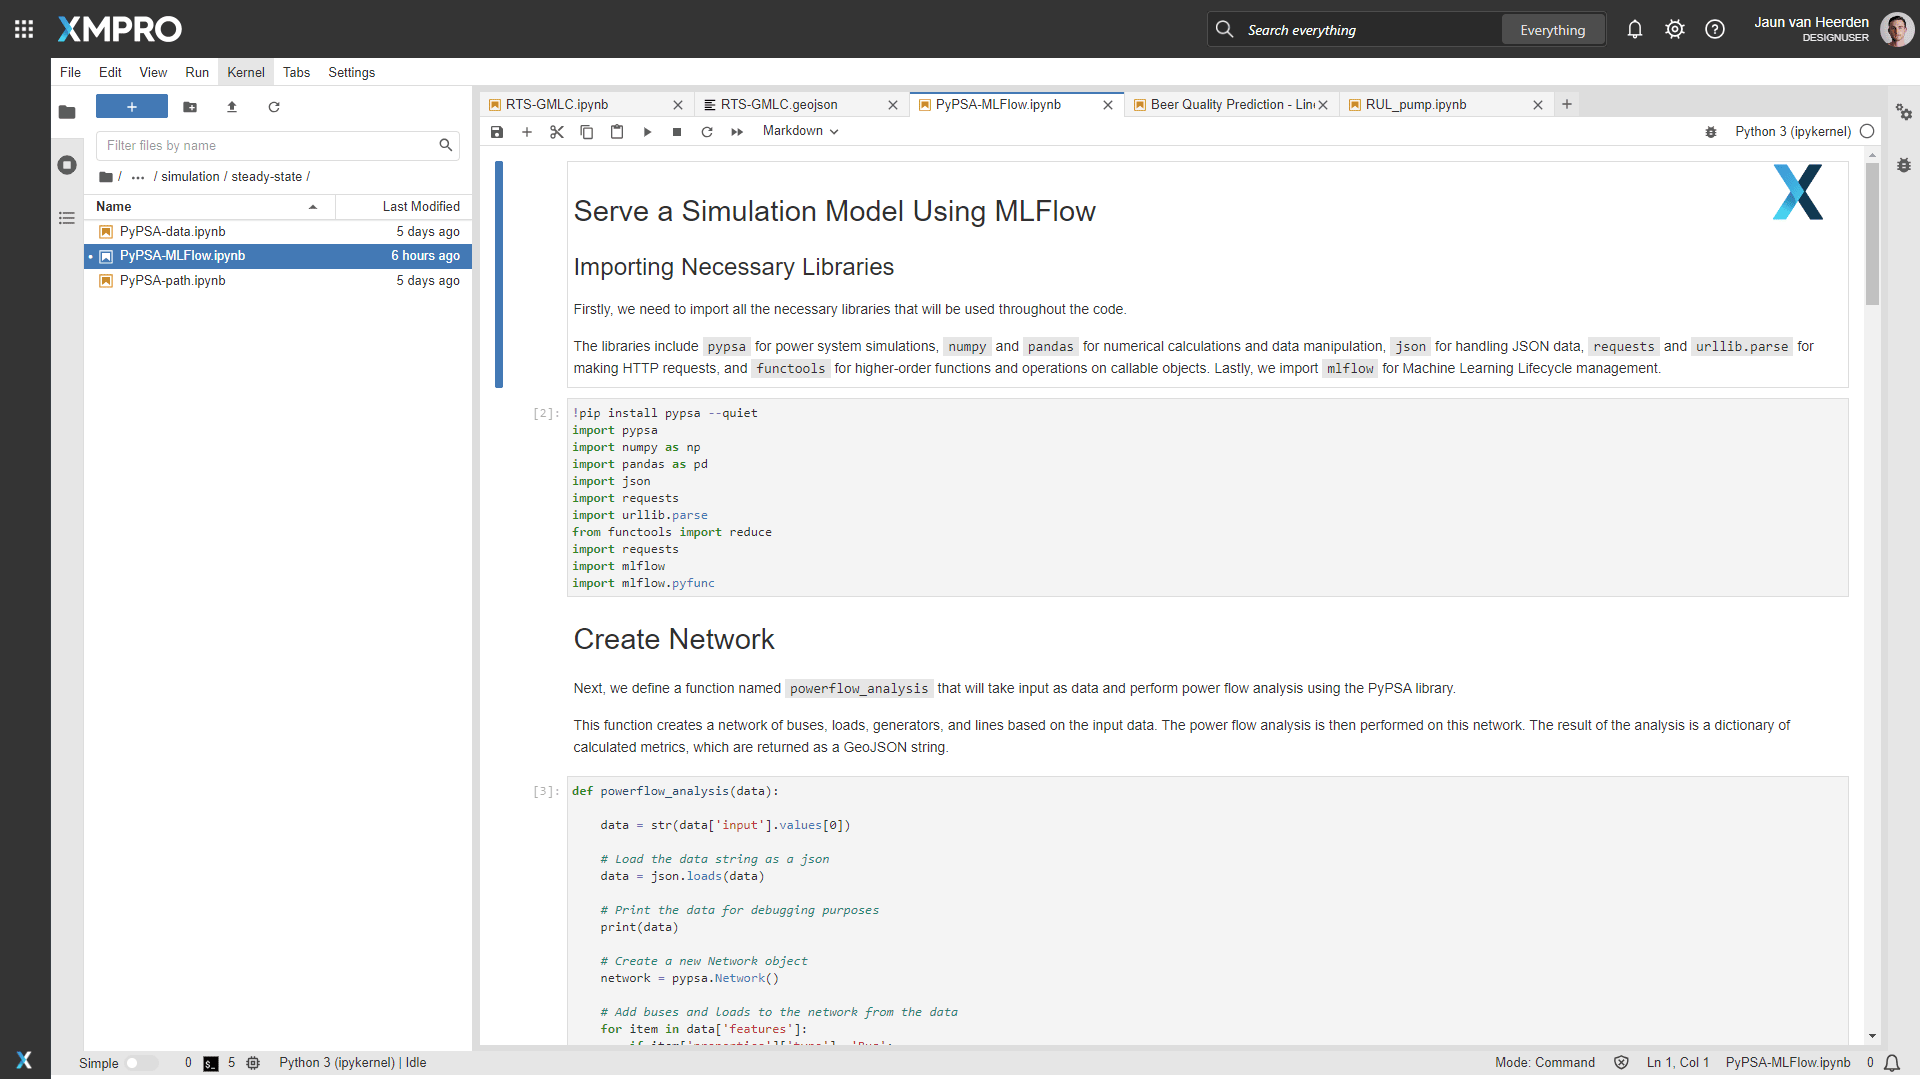Restart kernel and run all cells
Viewport: 1920px width, 1079px height.
point(737,132)
